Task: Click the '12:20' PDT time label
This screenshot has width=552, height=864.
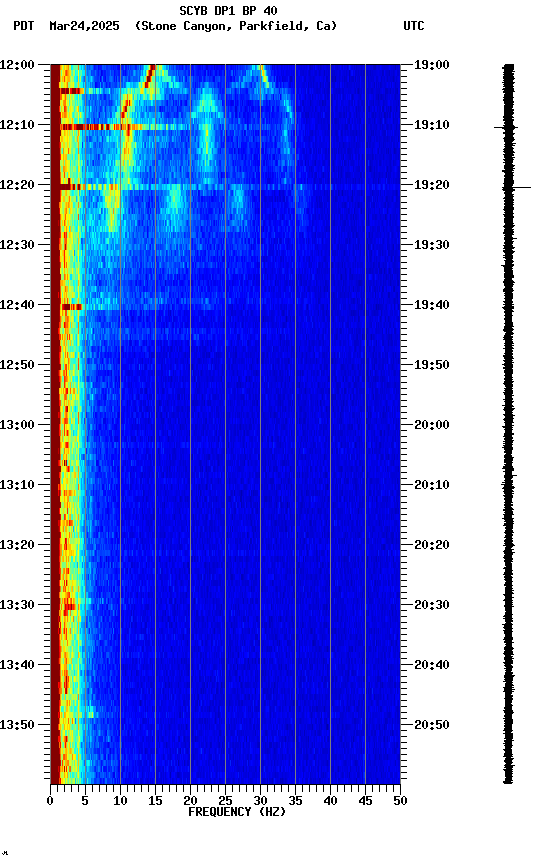Action: (x=17, y=185)
